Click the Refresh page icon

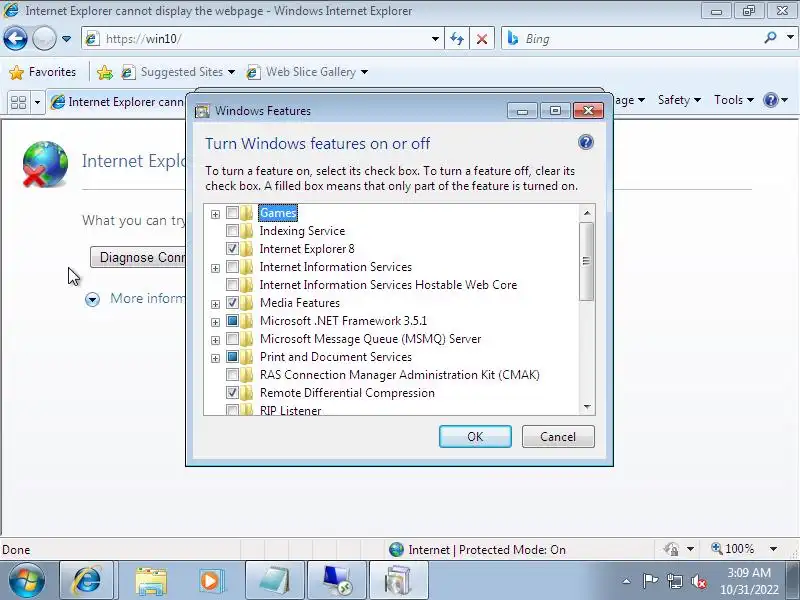coord(457,39)
